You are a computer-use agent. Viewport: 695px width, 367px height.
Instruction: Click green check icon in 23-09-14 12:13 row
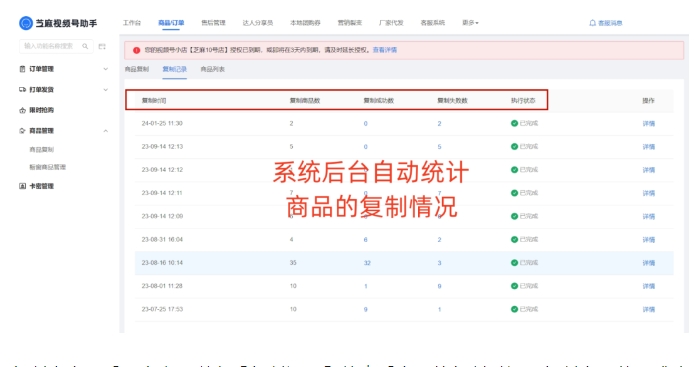[514, 147]
